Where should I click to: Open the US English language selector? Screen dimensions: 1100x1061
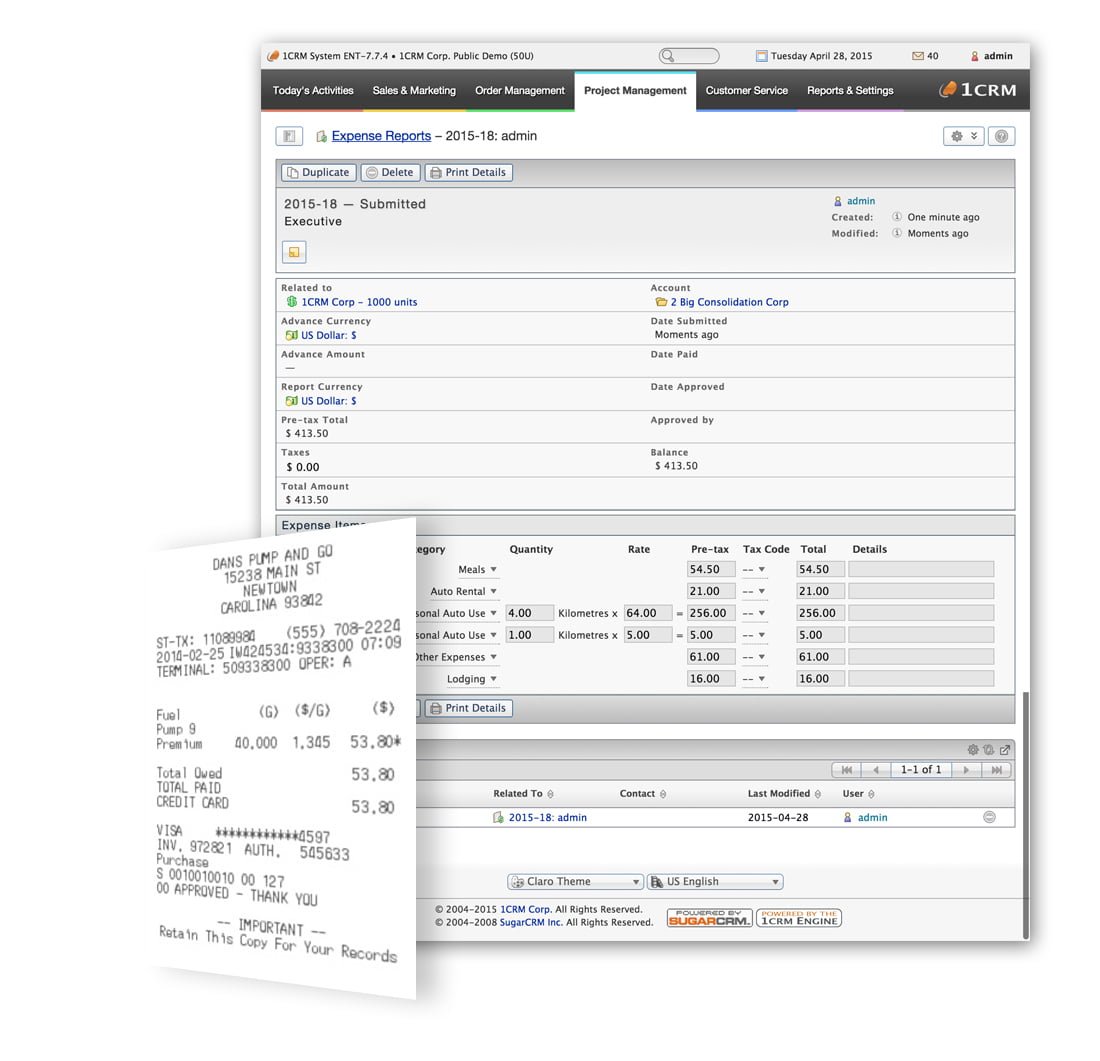715,881
